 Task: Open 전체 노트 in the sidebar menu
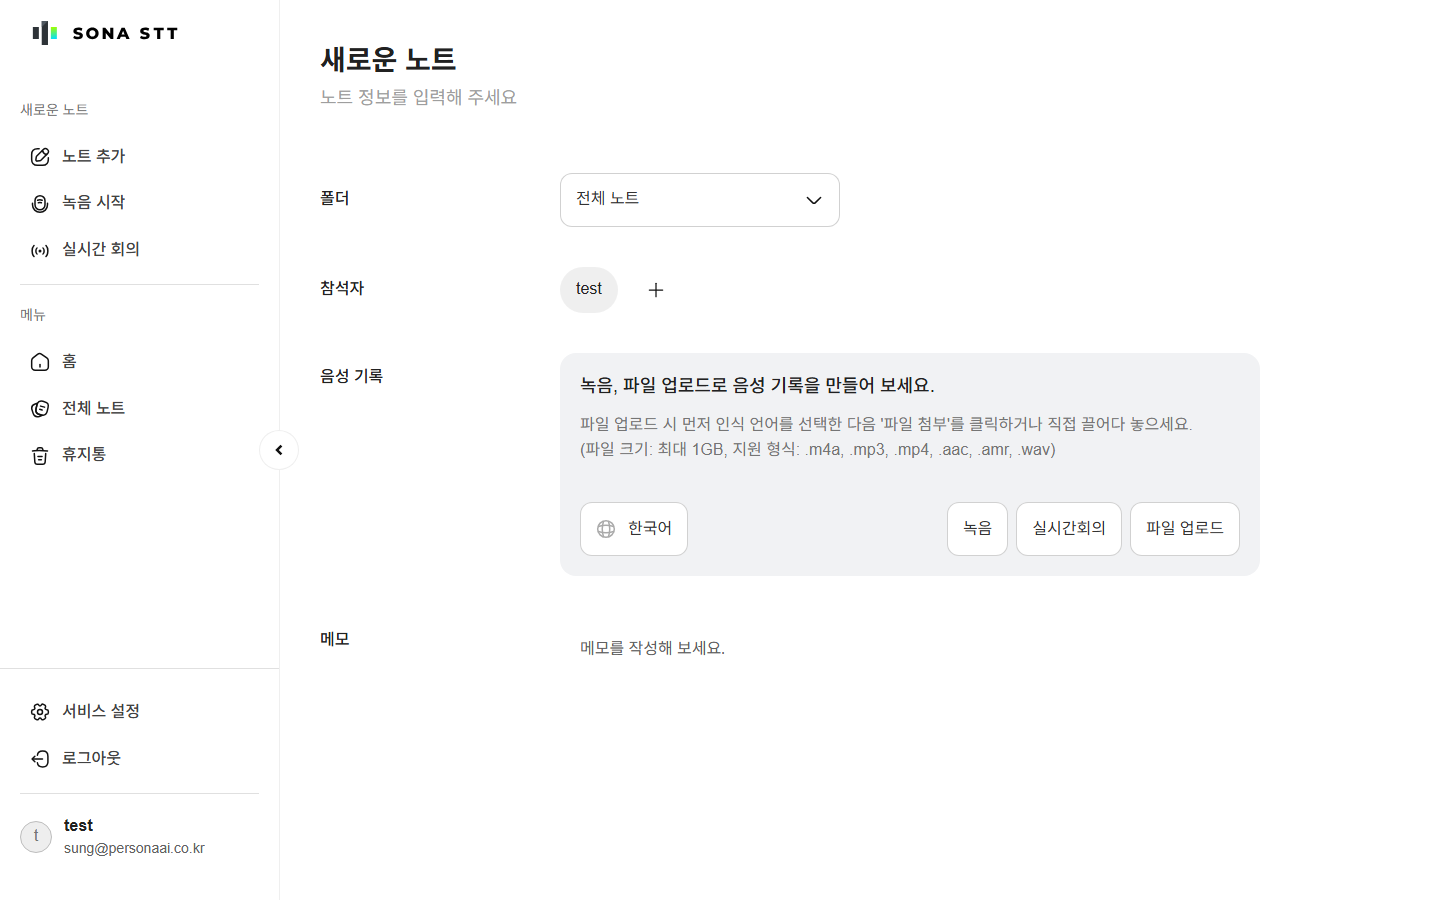click(x=139, y=408)
